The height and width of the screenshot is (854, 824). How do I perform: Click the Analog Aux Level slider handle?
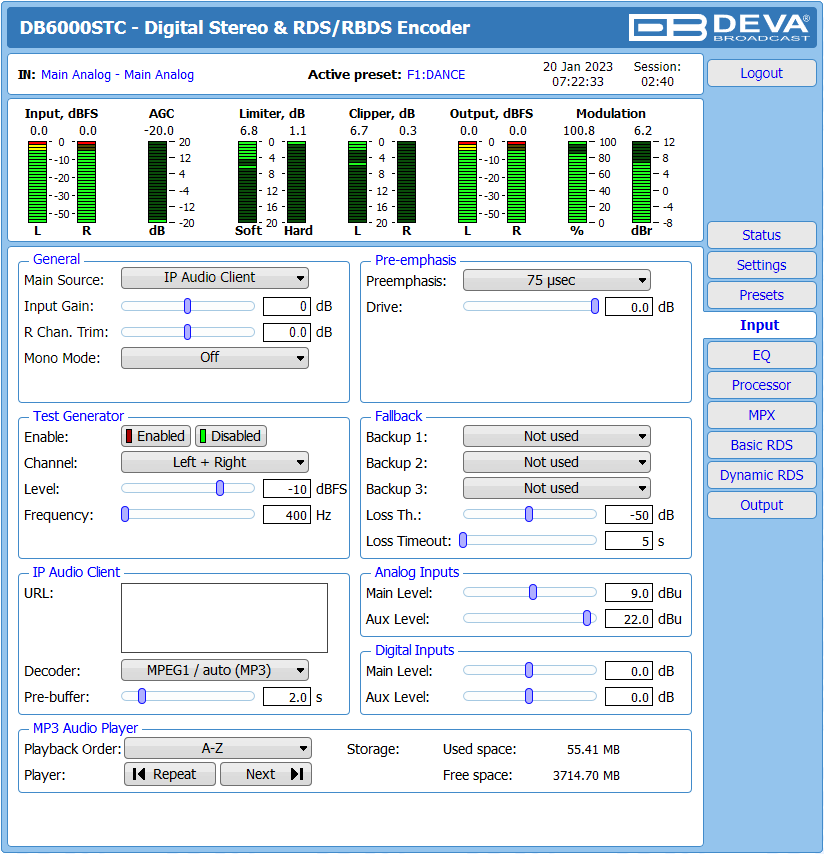click(x=587, y=619)
